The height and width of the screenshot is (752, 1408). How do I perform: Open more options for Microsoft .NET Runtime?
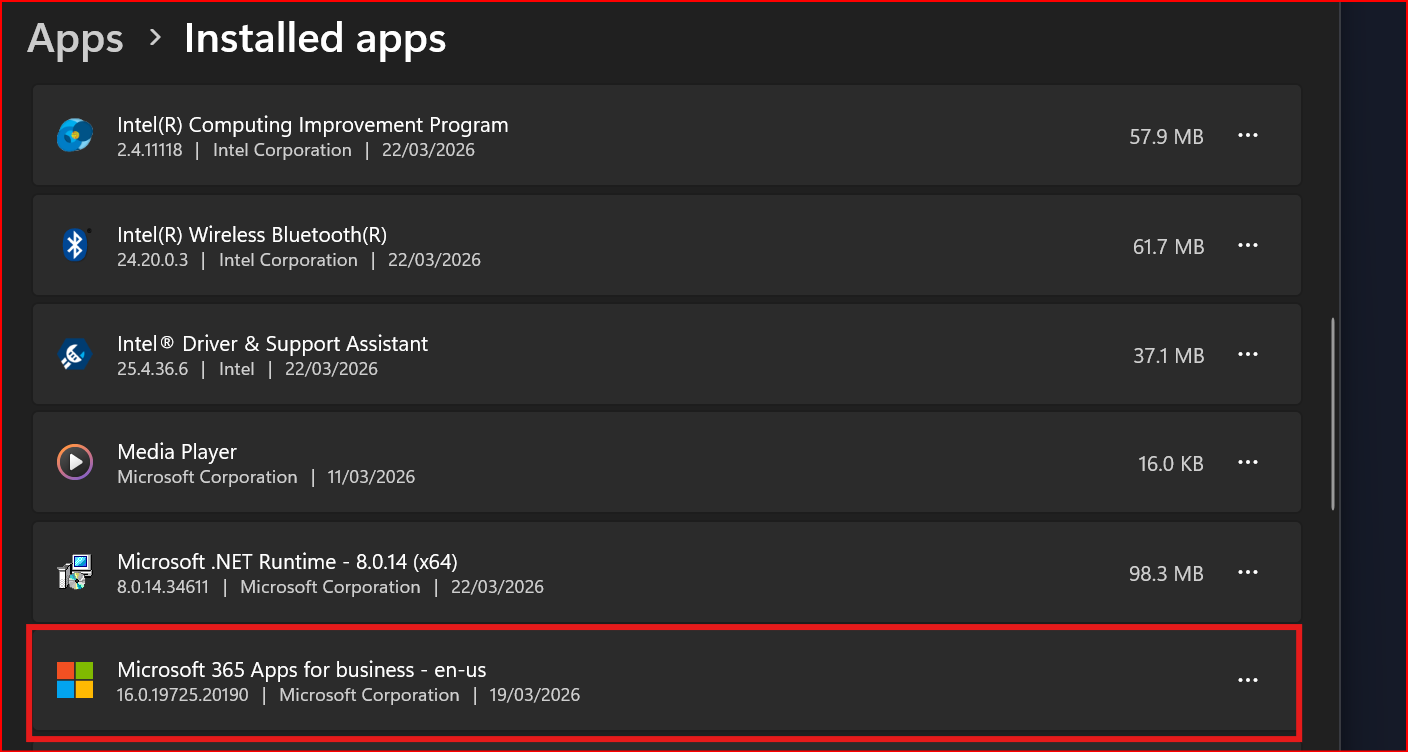tap(1247, 572)
